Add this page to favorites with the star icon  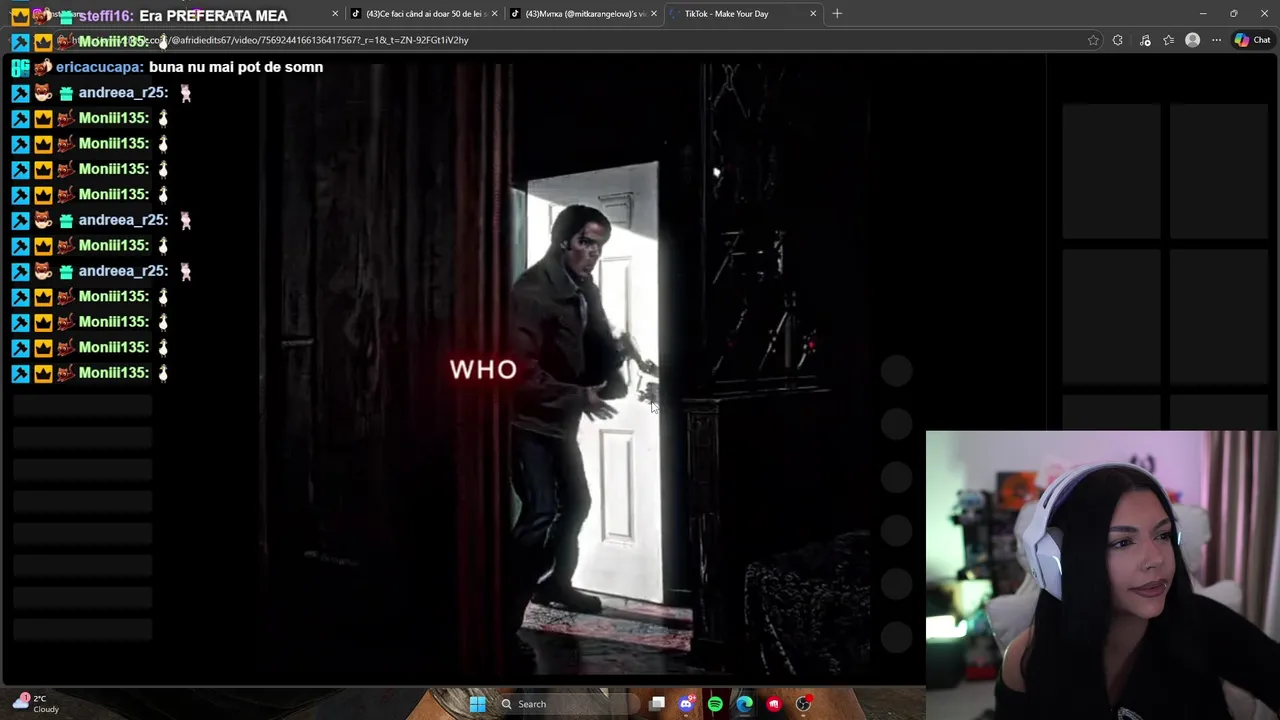1093,40
